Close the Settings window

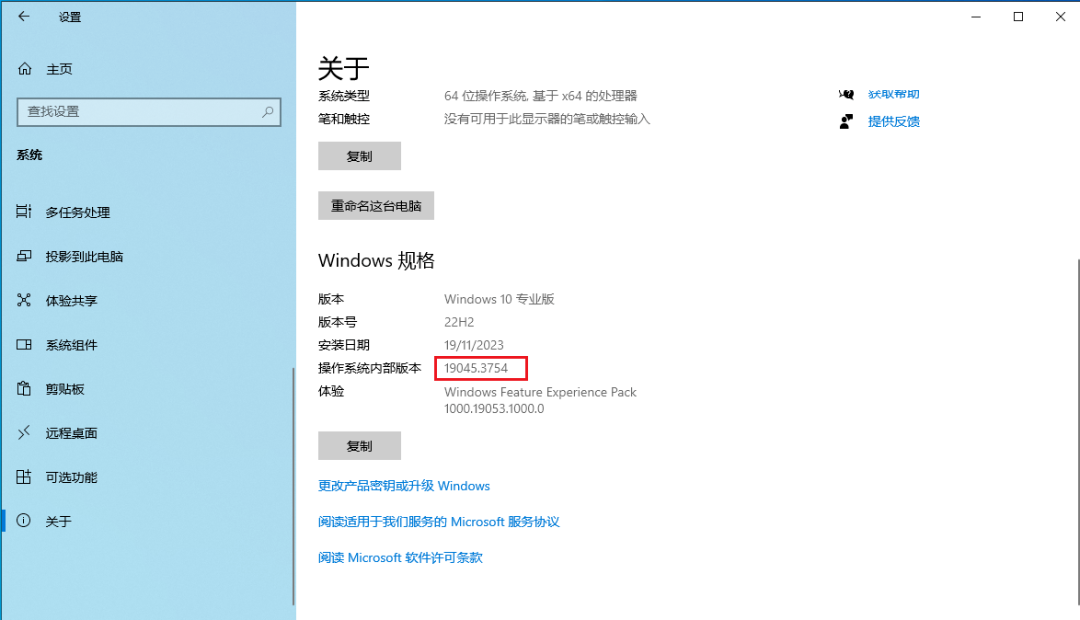[1060, 17]
